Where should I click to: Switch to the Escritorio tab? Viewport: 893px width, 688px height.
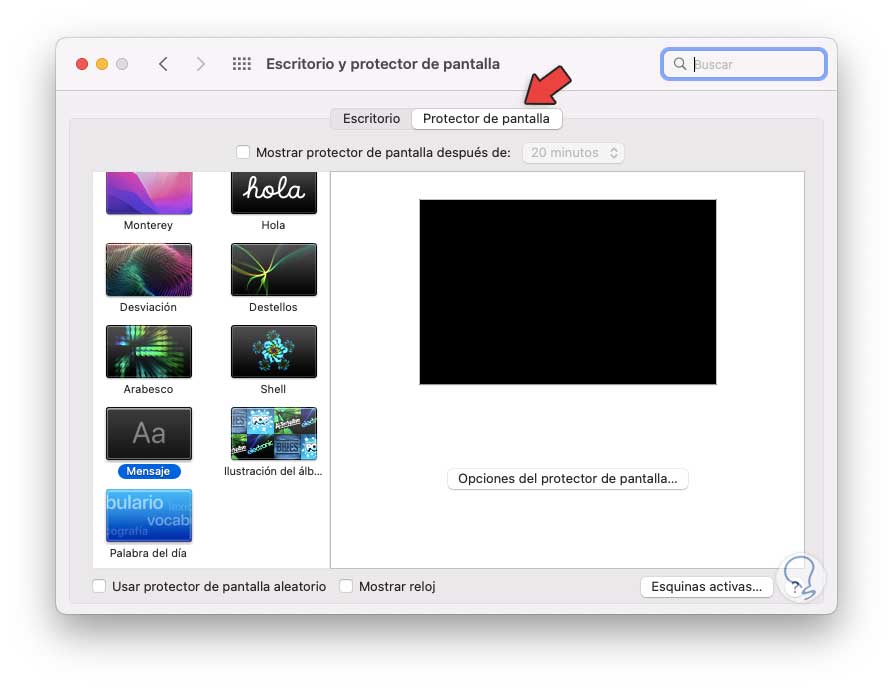pos(371,118)
